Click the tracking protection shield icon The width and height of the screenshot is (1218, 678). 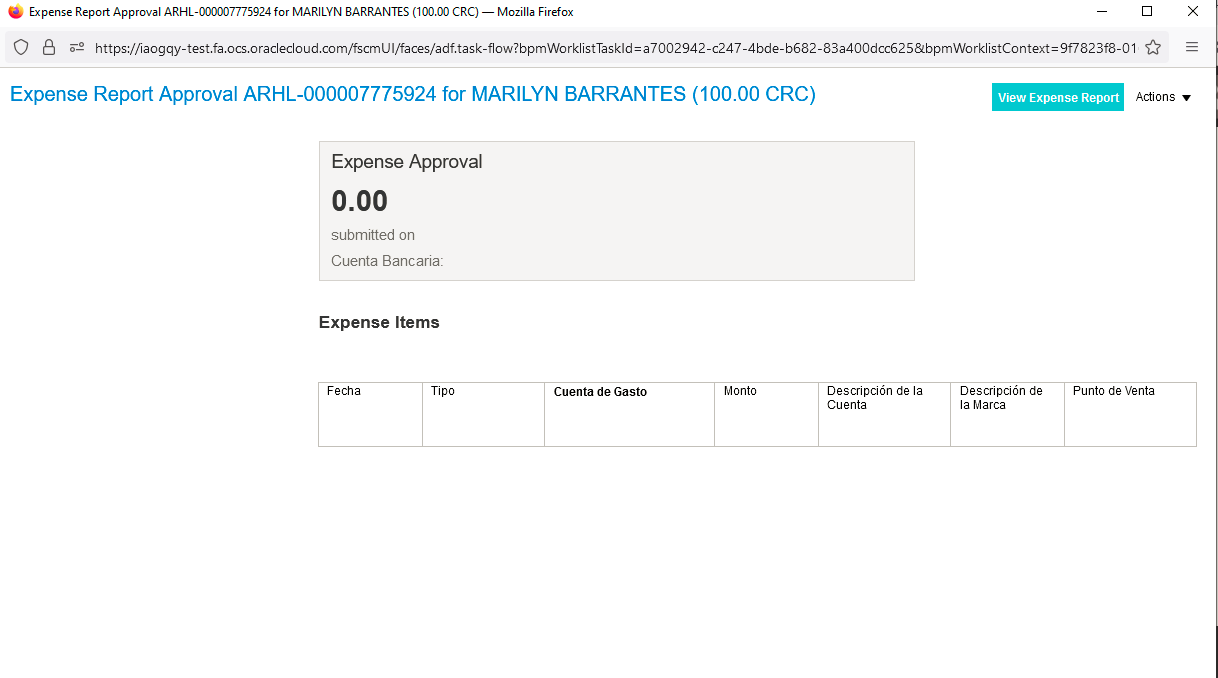(x=21, y=47)
